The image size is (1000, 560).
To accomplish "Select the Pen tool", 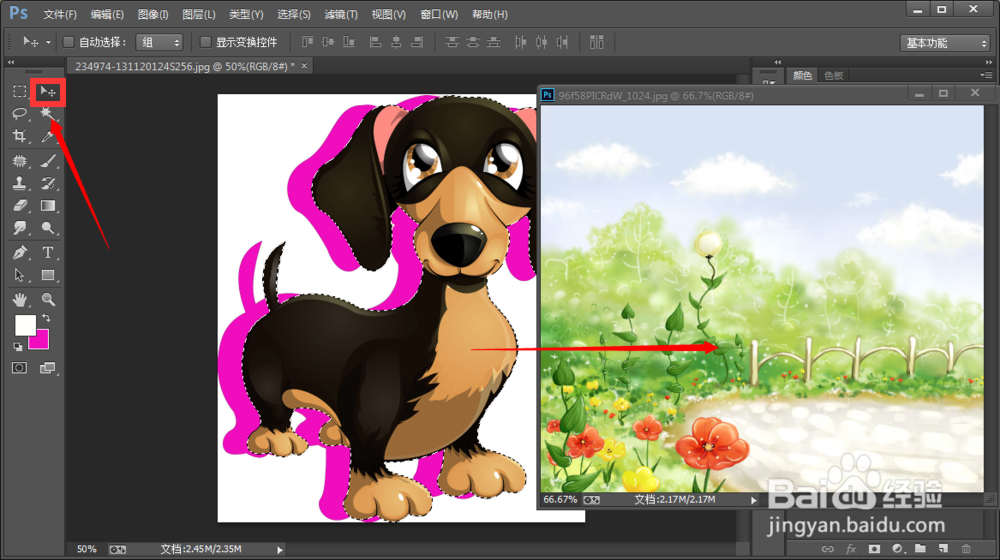I will click(x=20, y=253).
